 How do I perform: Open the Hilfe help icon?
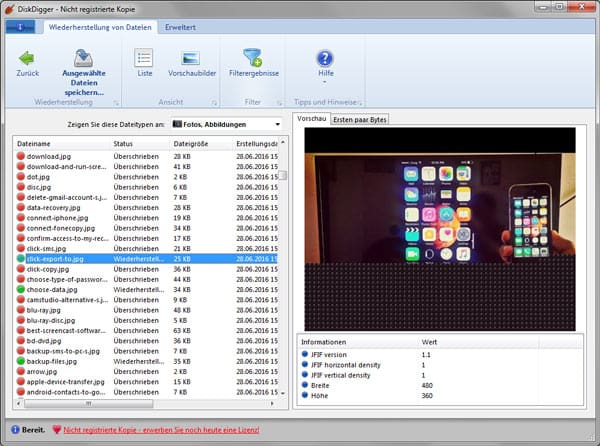coord(324,59)
